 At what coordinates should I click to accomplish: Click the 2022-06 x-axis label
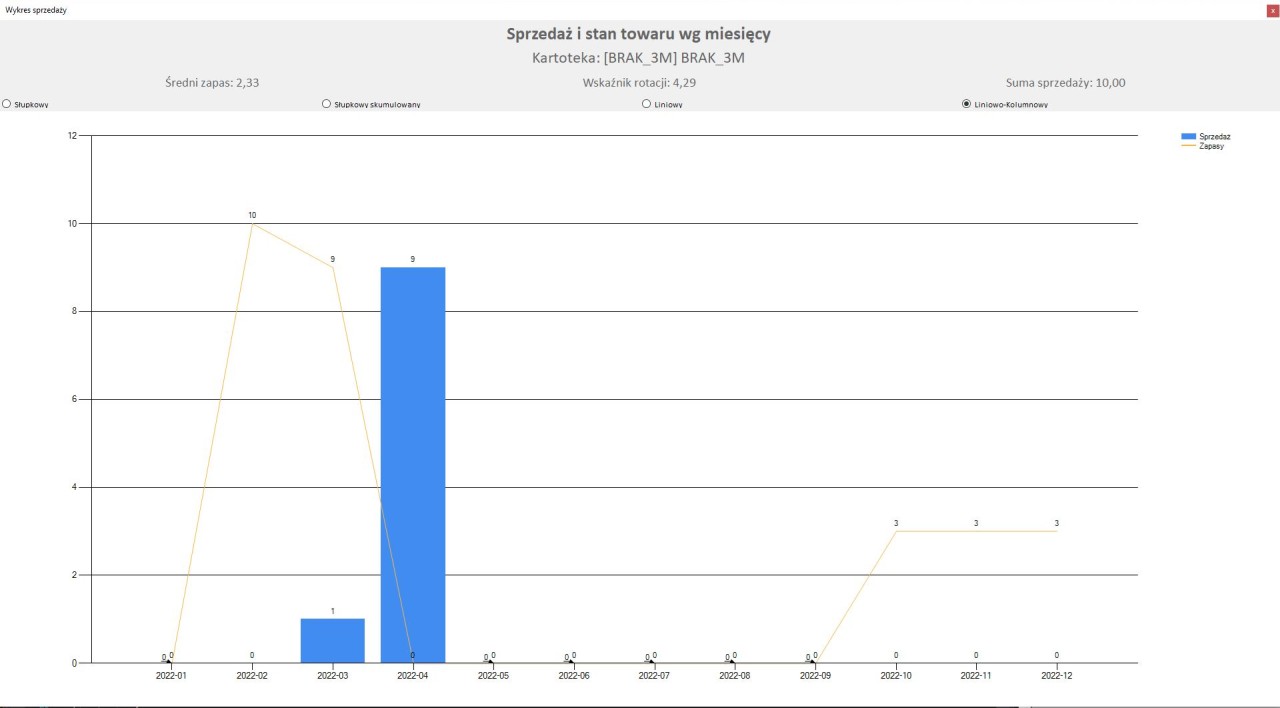point(573,676)
